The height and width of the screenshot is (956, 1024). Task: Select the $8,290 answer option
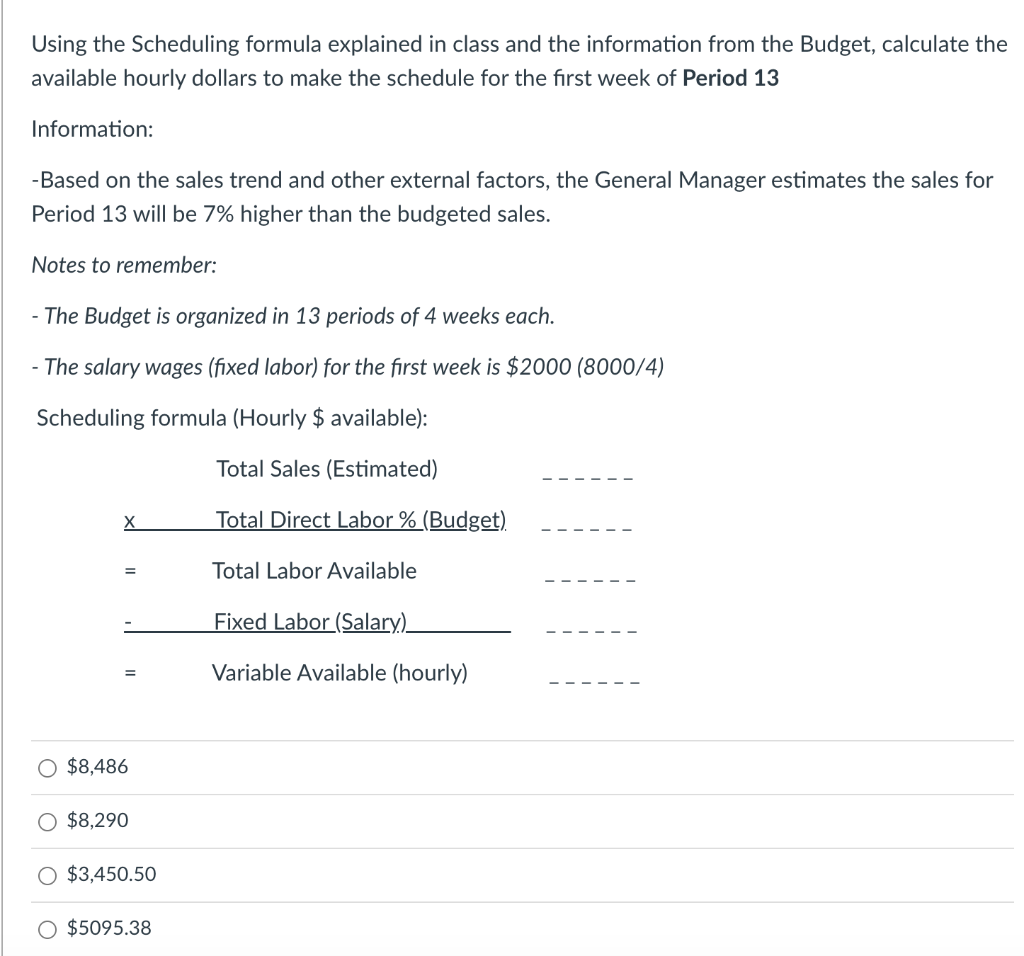pyautogui.click(x=46, y=820)
